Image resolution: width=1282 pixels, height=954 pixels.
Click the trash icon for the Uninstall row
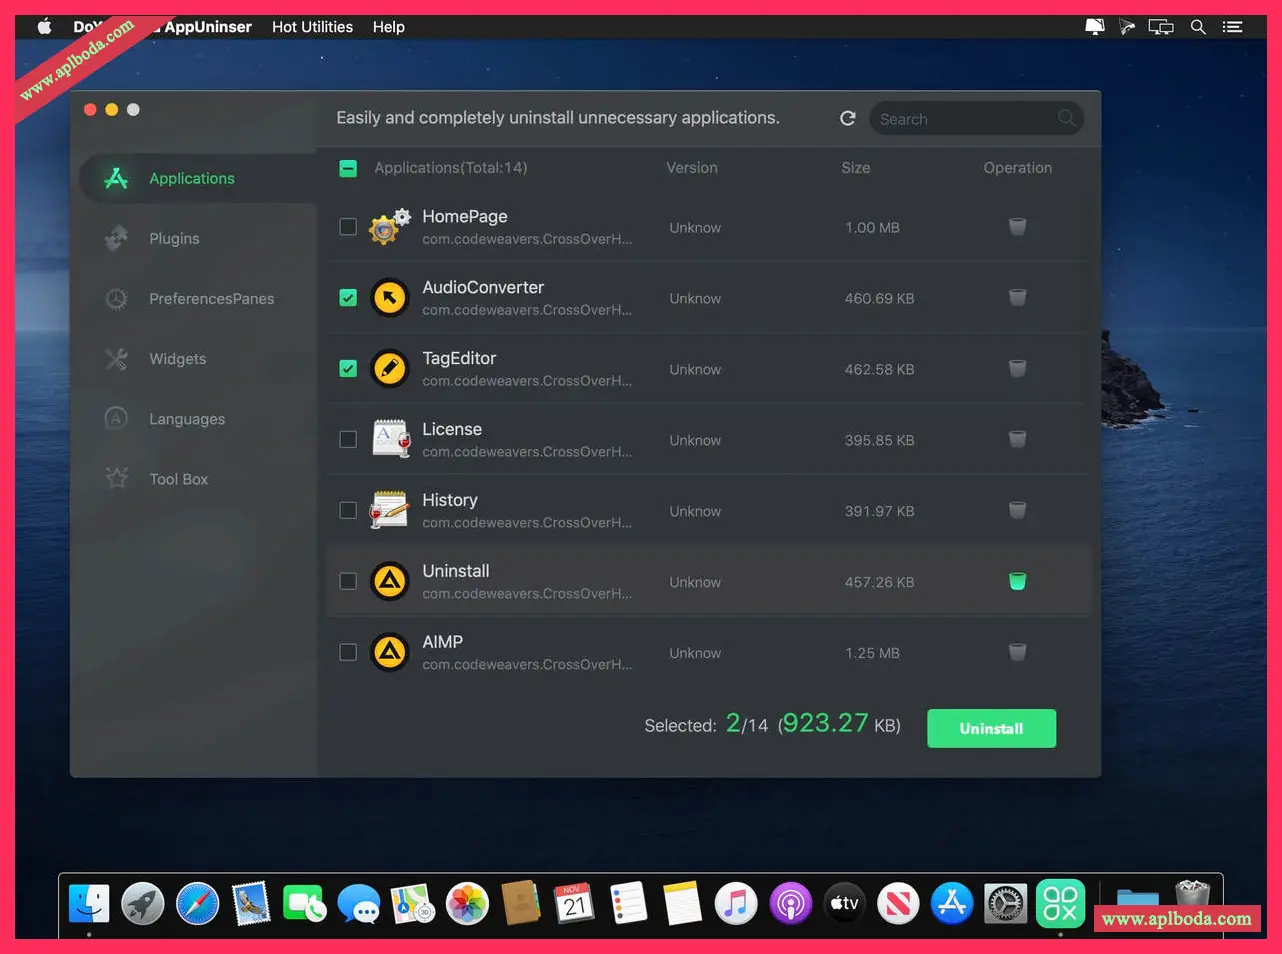click(x=1017, y=581)
